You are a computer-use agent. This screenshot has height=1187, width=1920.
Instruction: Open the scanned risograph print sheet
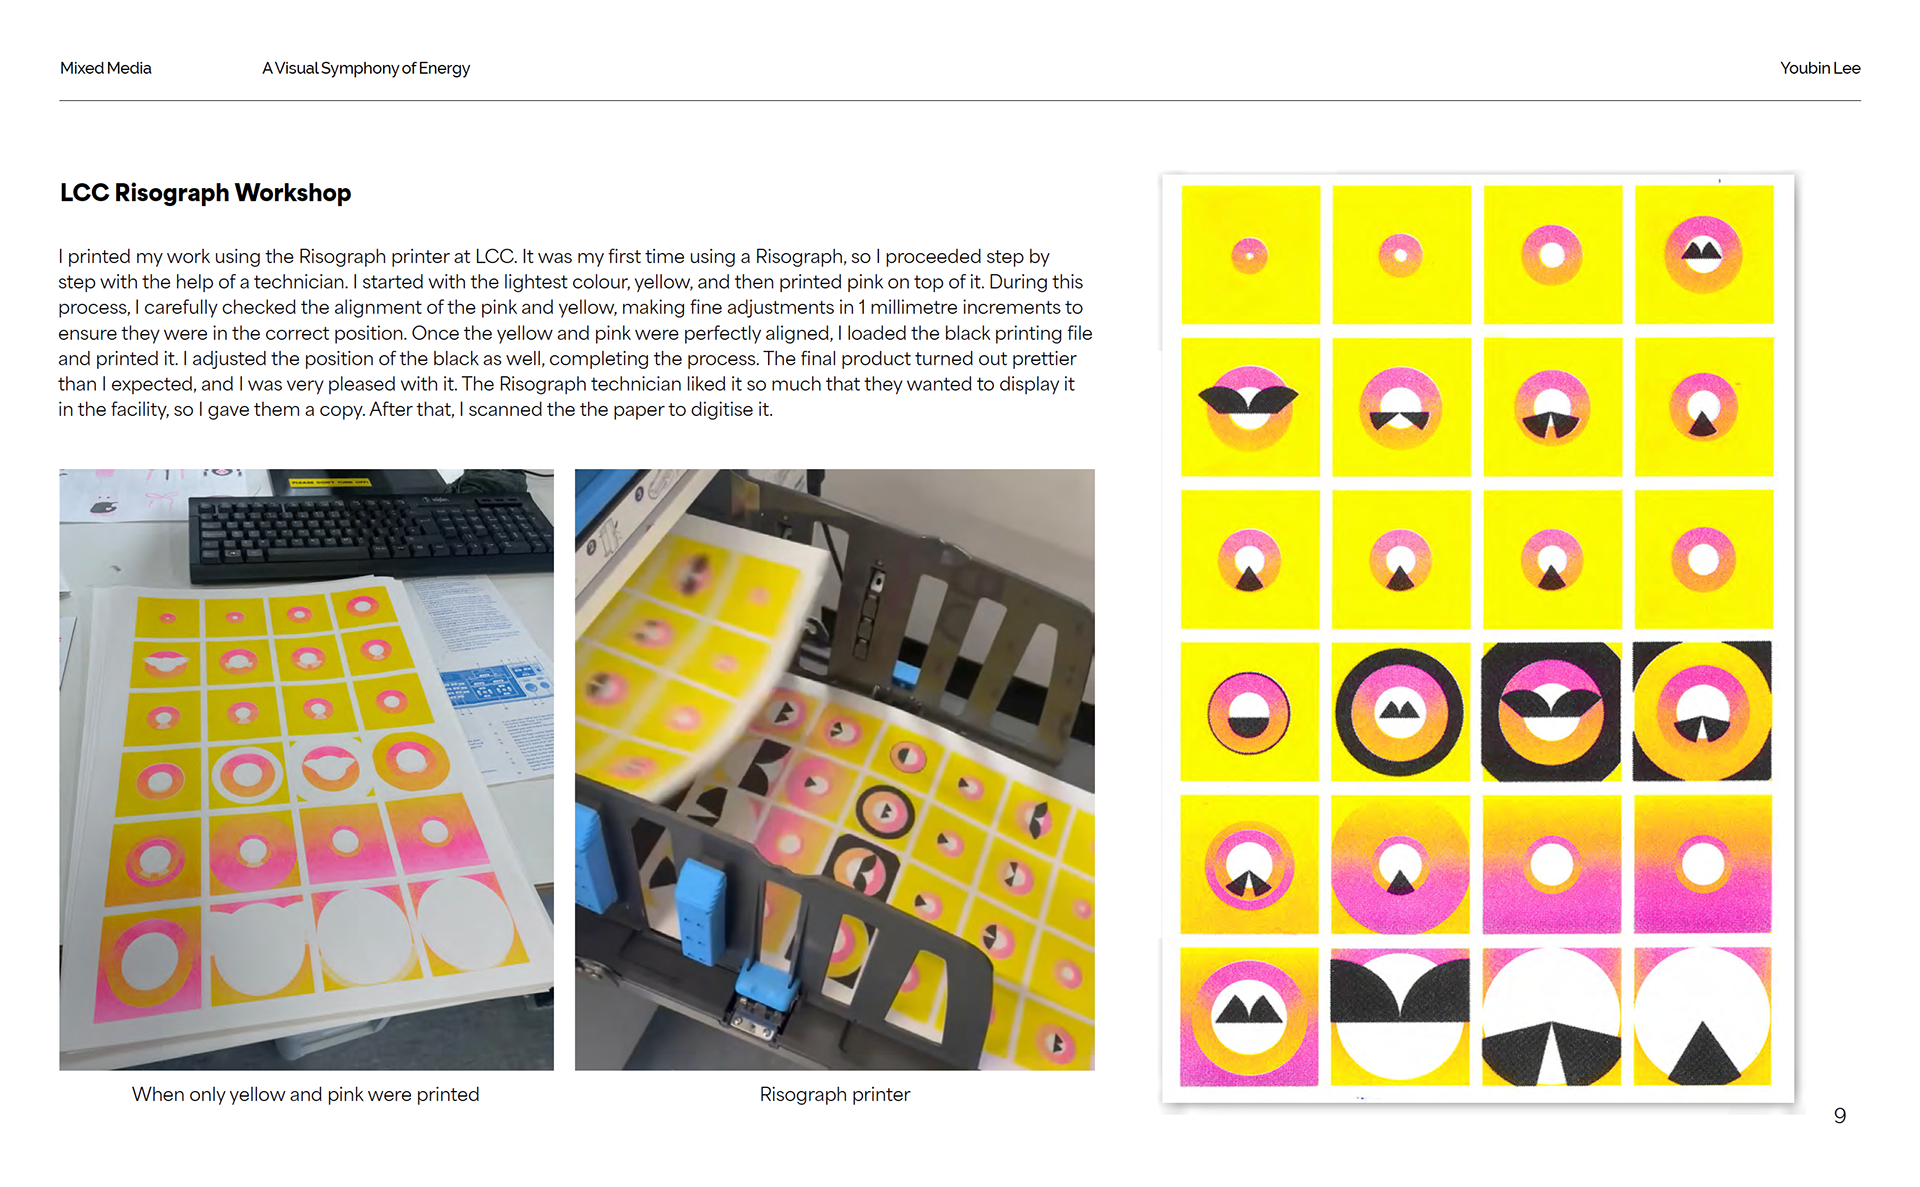pos(1478,638)
